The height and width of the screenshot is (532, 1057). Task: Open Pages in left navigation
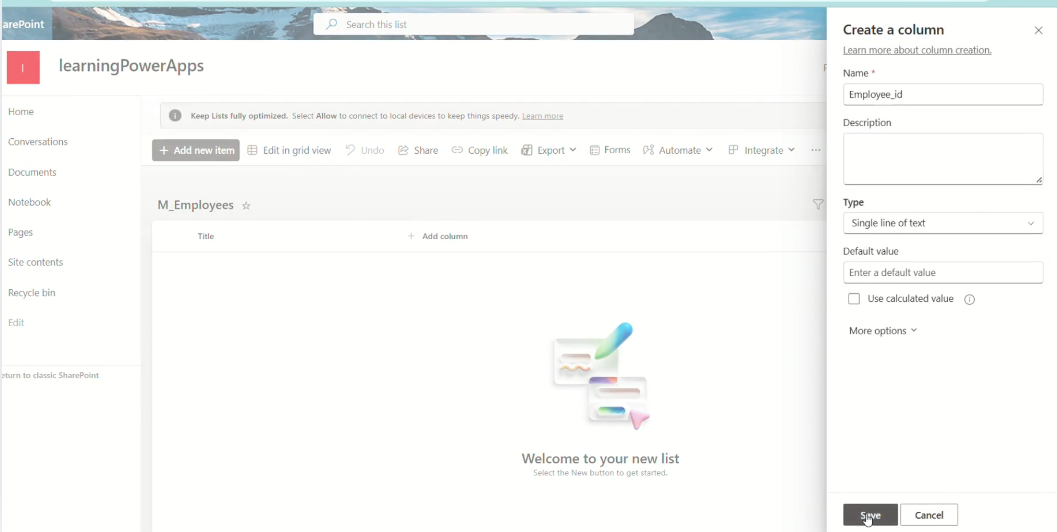point(20,232)
